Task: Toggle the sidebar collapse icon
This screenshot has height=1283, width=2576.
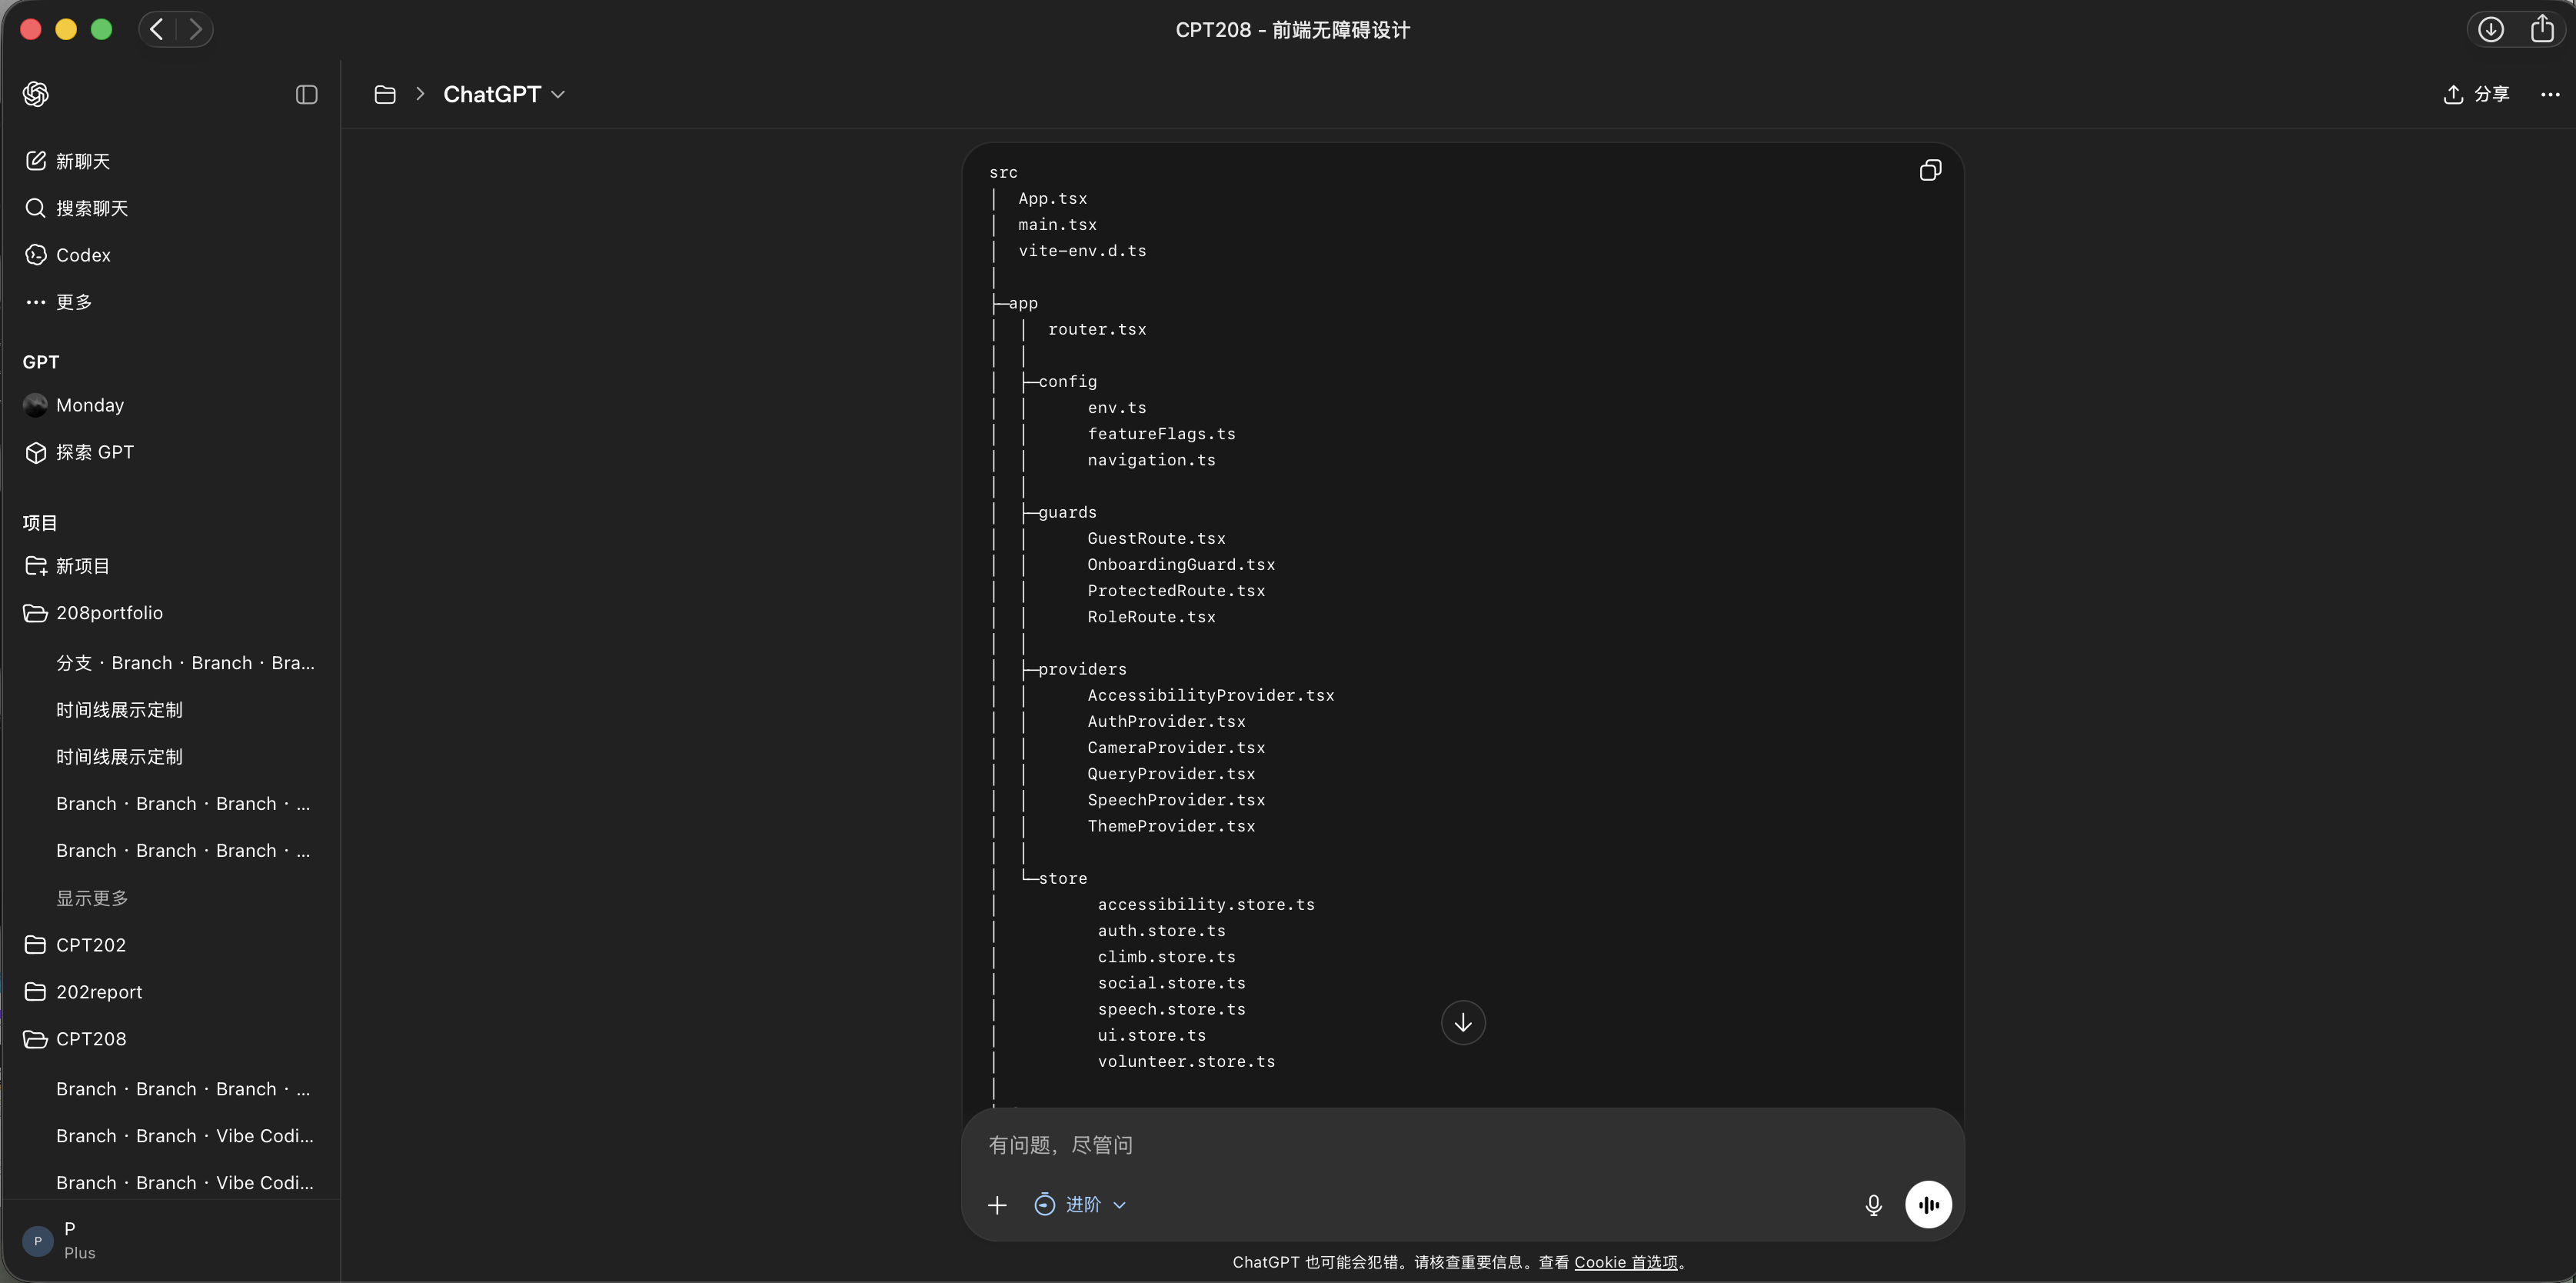Action: (307, 94)
